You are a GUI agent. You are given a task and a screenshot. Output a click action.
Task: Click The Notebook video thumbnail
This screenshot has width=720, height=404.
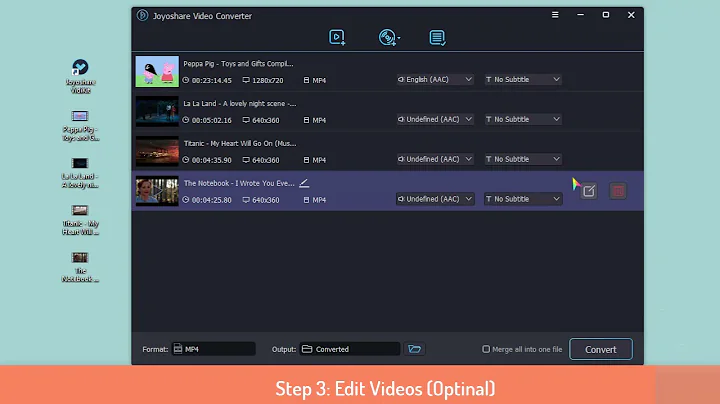(157, 191)
